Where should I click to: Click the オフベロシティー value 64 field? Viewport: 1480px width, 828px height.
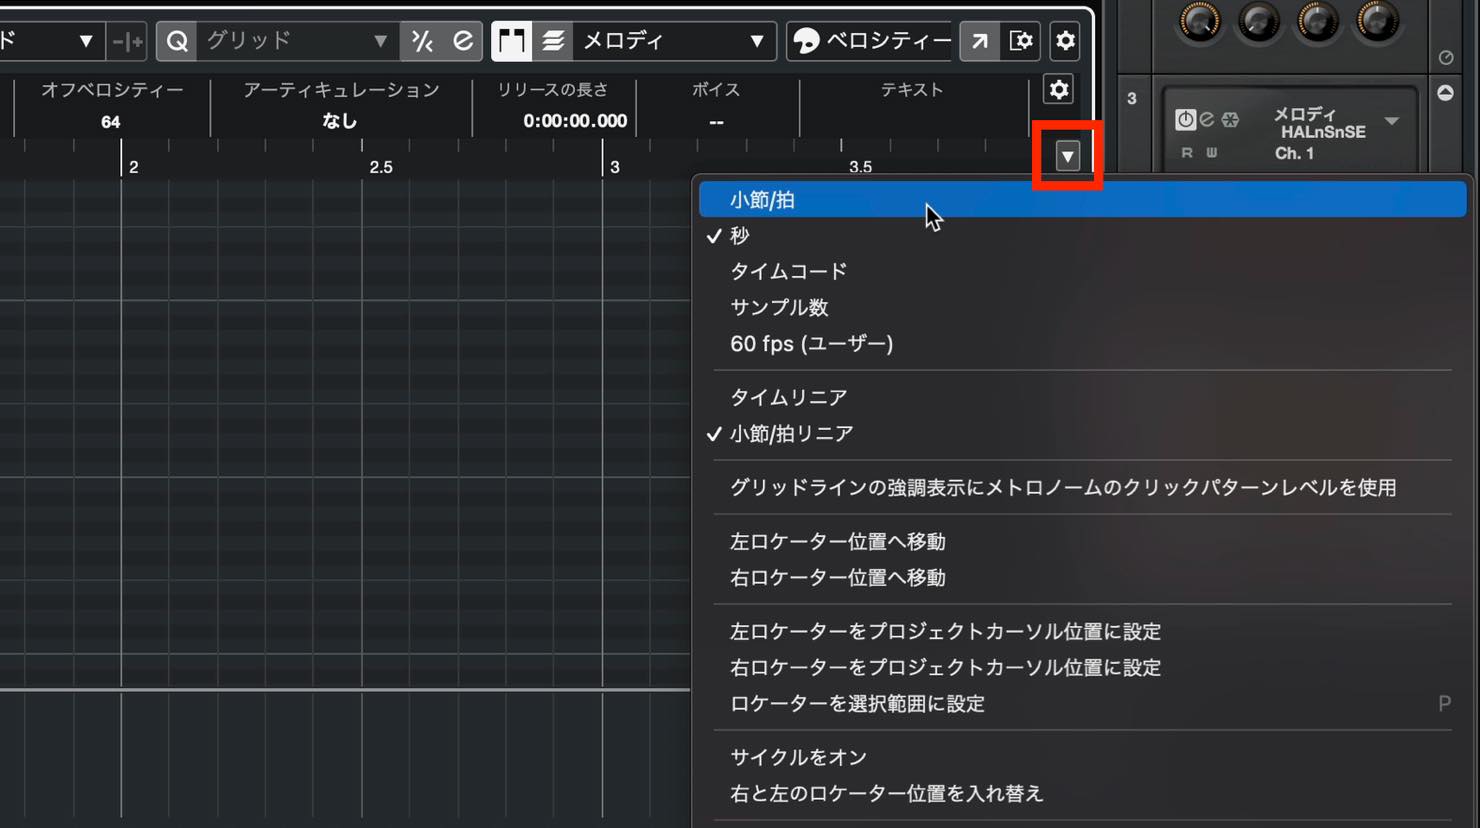point(111,122)
